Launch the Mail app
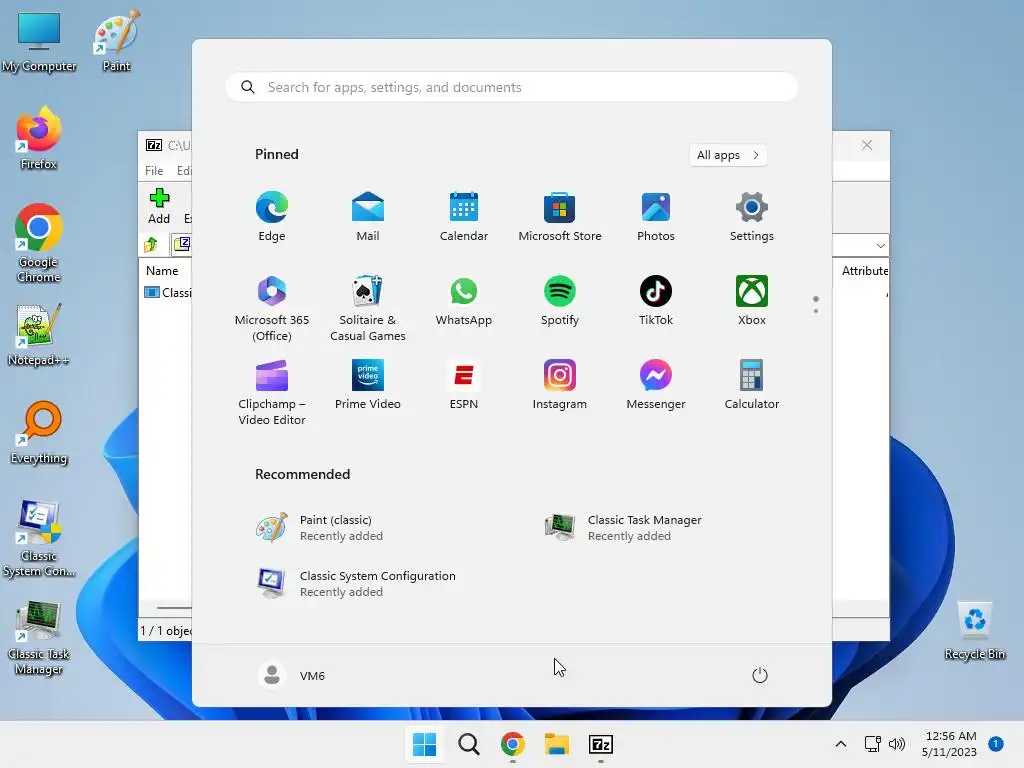The width and height of the screenshot is (1024, 768). [x=368, y=217]
